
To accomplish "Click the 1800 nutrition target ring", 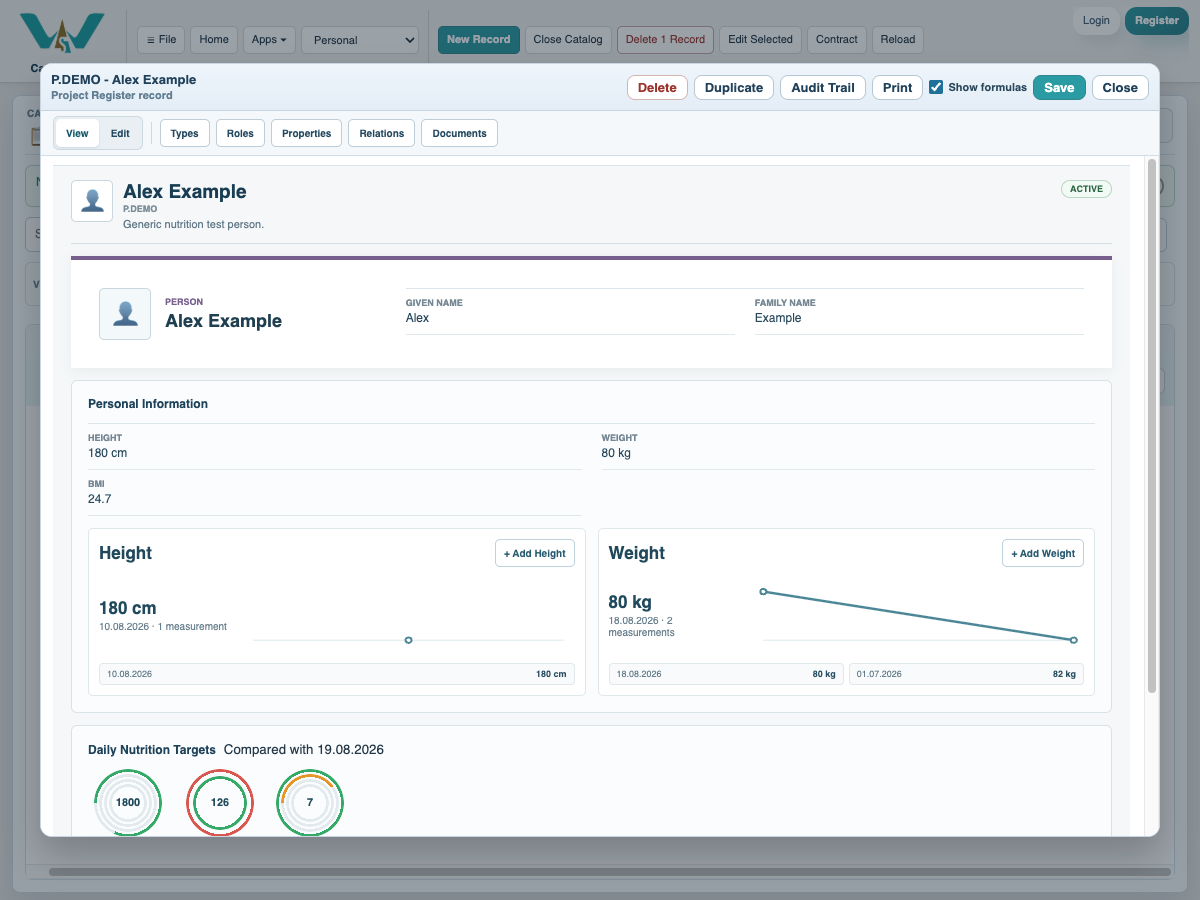I will click(x=128, y=802).
